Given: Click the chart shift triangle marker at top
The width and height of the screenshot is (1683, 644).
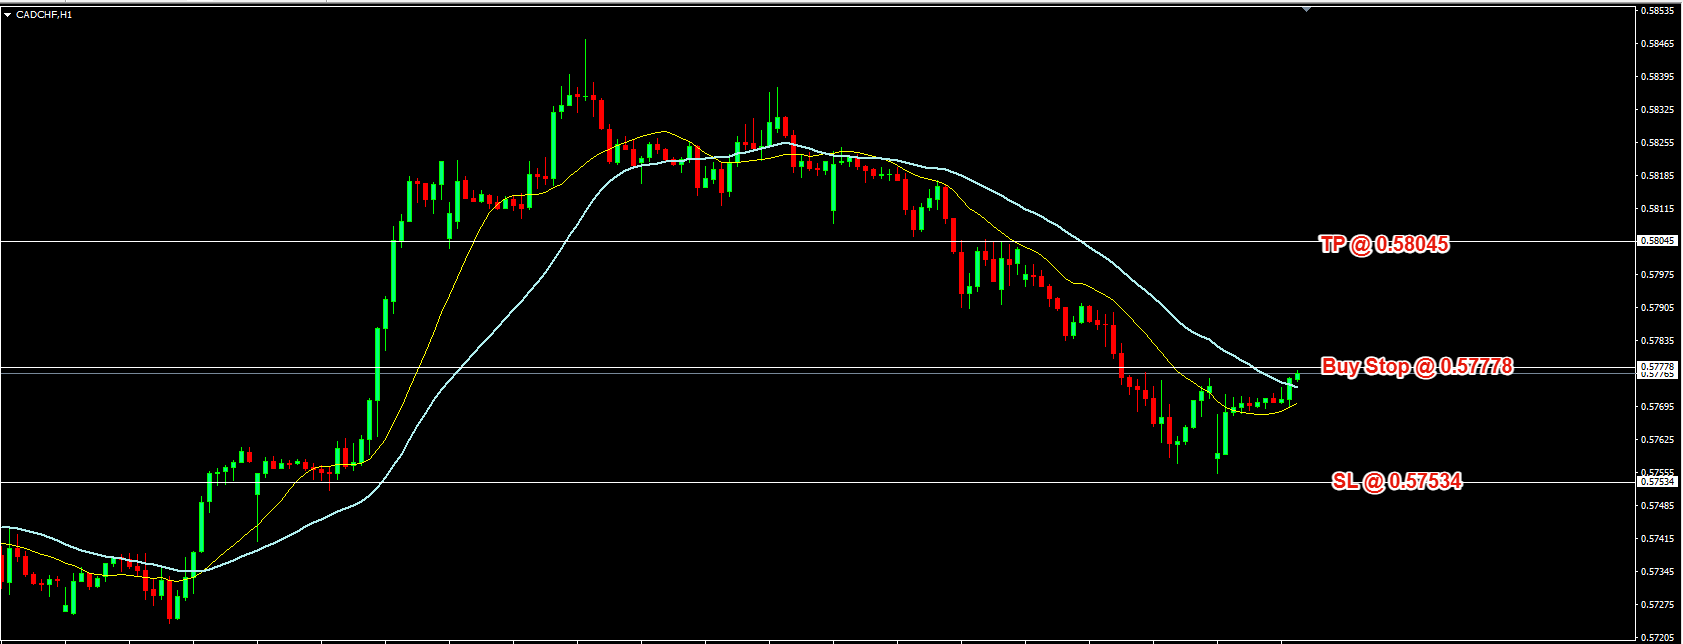Looking at the screenshot, I should (x=1306, y=9).
